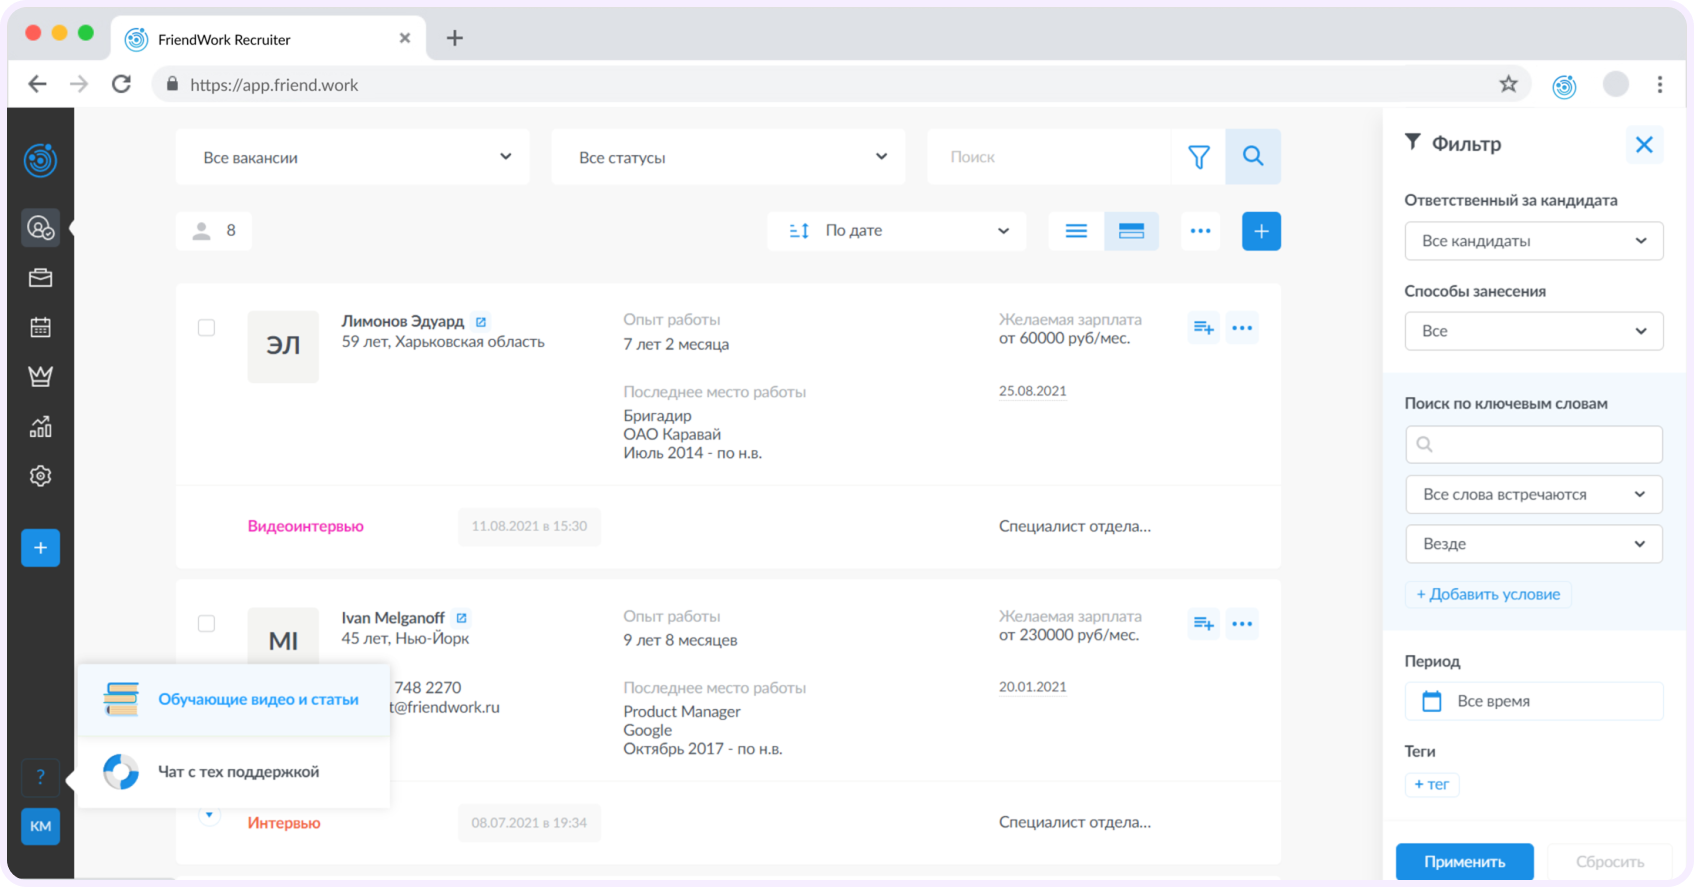Open the Analytics chart icon in sidebar

tap(41, 427)
